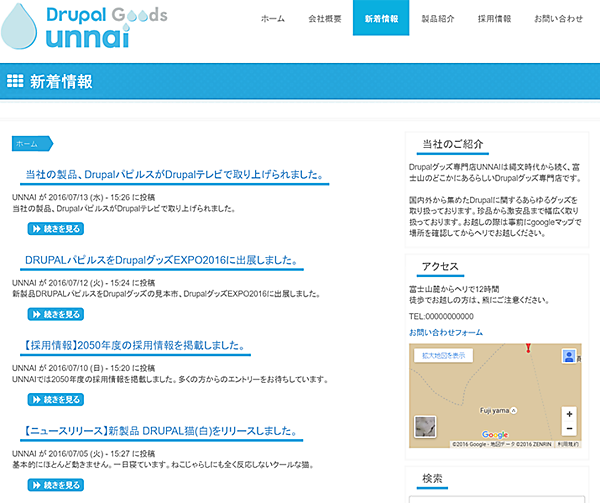Select the 新着情報 menu tab
The width and height of the screenshot is (600, 503).
coord(381,18)
